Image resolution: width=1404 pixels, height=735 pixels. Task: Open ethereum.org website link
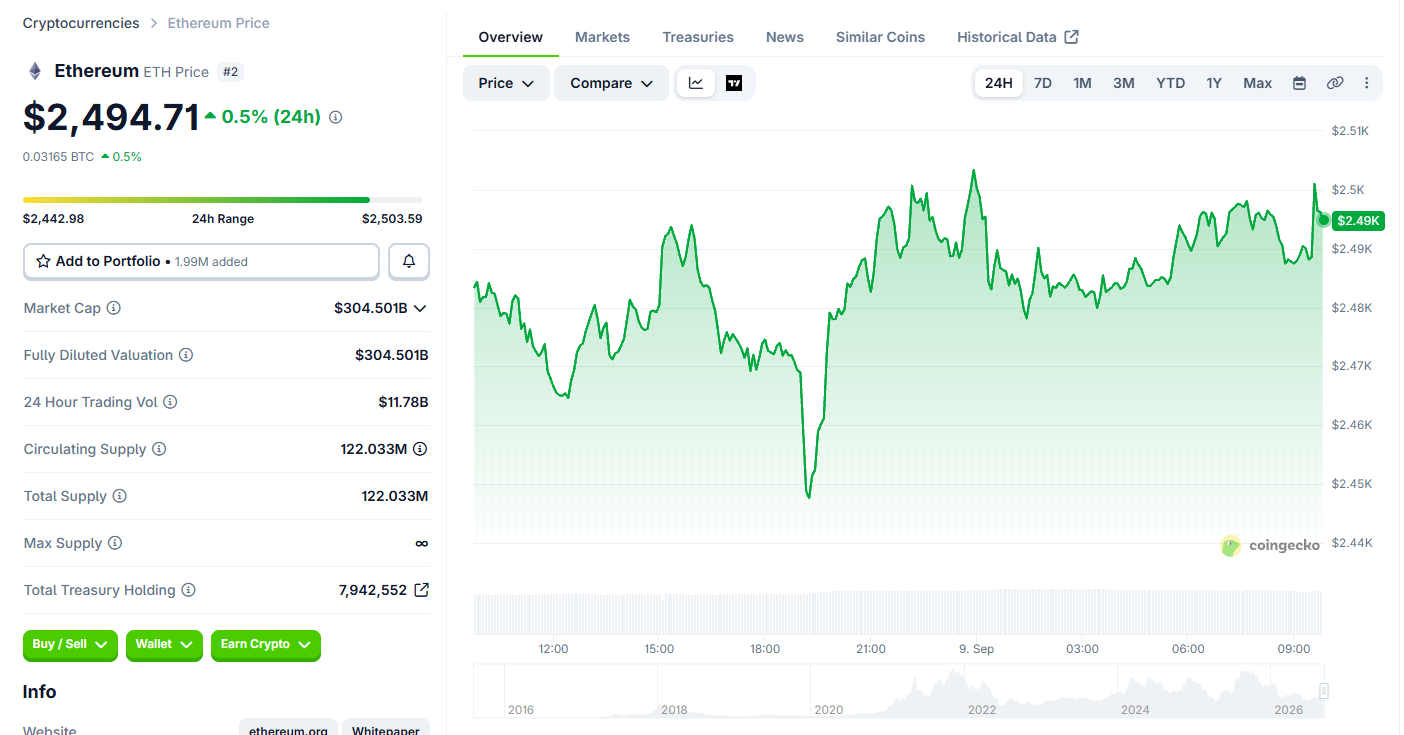[x=289, y=729]
